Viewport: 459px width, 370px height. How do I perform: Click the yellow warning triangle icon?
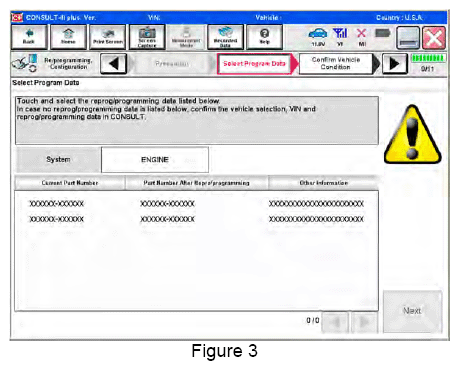point(413,134)
